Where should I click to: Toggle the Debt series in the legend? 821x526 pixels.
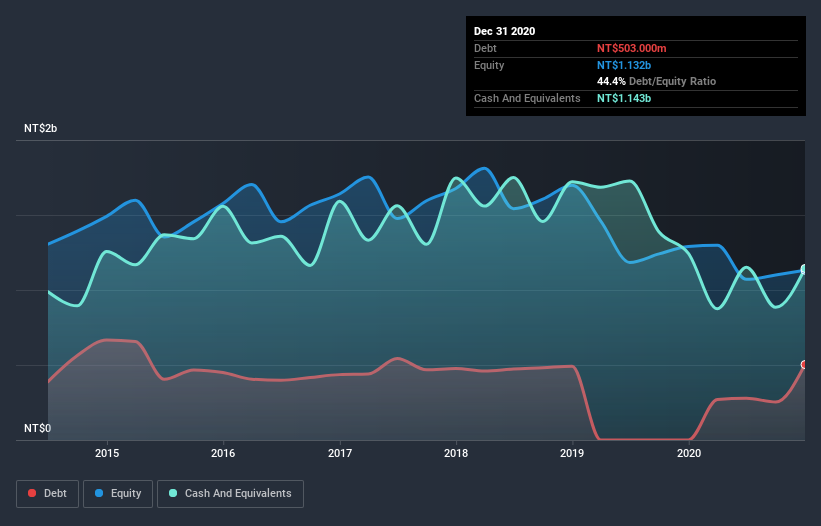48,494
